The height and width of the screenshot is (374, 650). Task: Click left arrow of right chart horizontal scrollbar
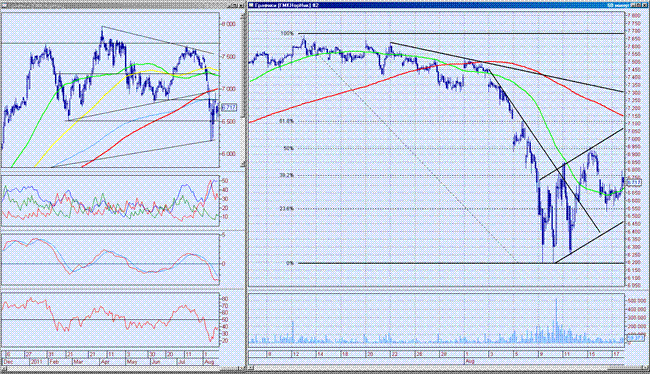[251, 368]
